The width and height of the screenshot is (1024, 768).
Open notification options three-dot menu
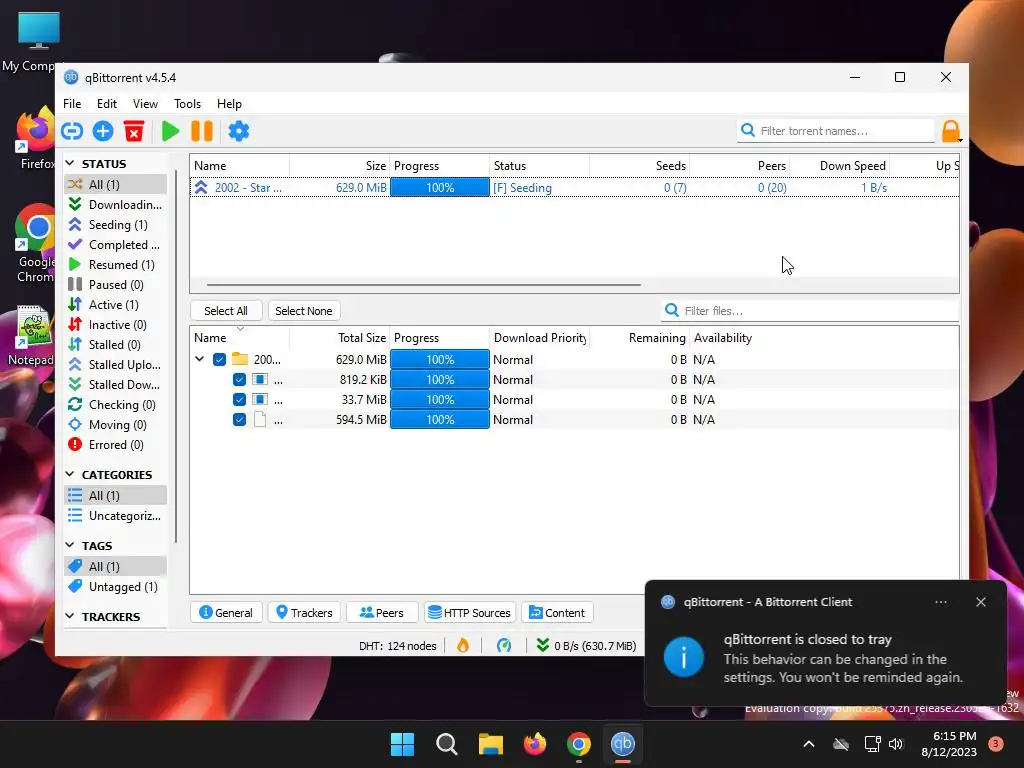point(941,602)
